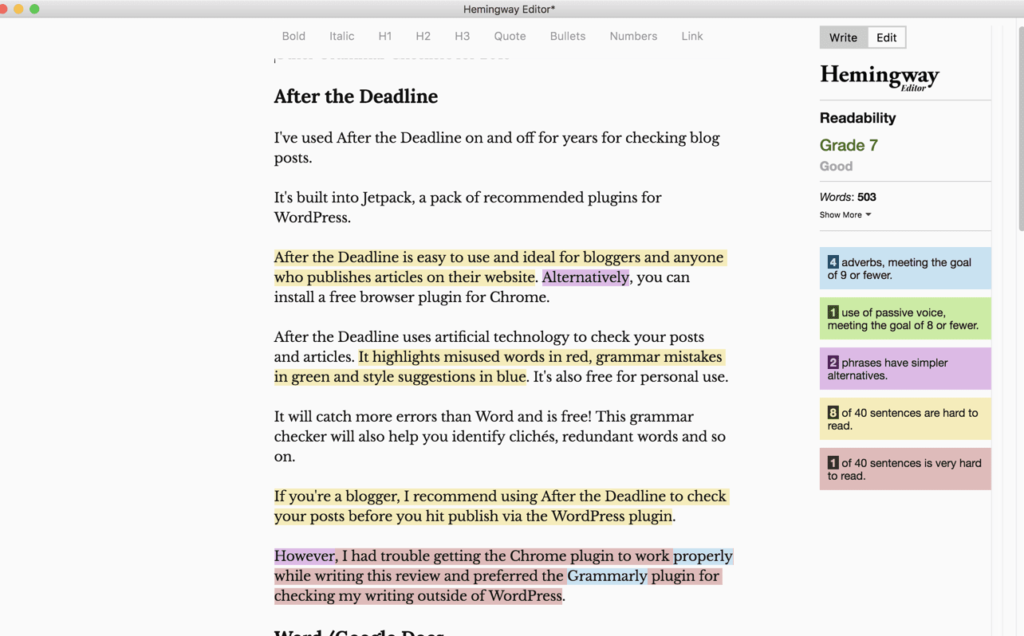This screenshot has width=1024, height=636.
Task: Toggle Bold formatting in the toolbar
Action: tap(293, 36)
